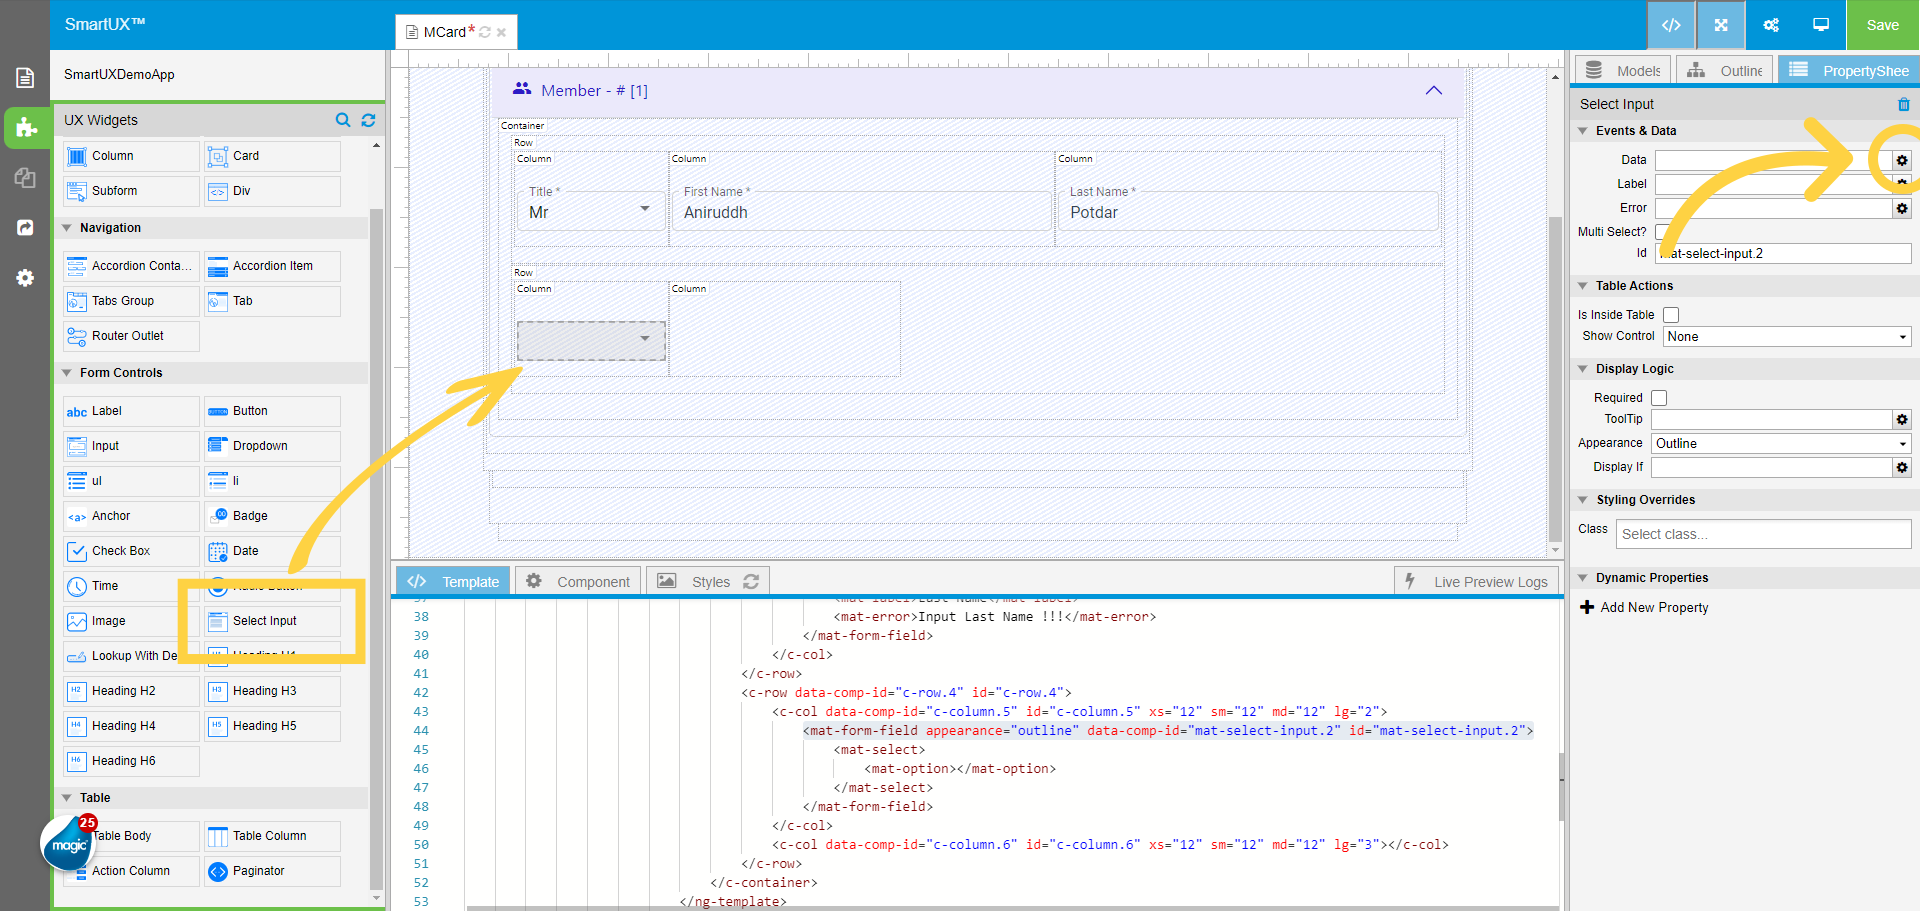
Task: Click the Select class input field
Action: (x=1762, y=535)
